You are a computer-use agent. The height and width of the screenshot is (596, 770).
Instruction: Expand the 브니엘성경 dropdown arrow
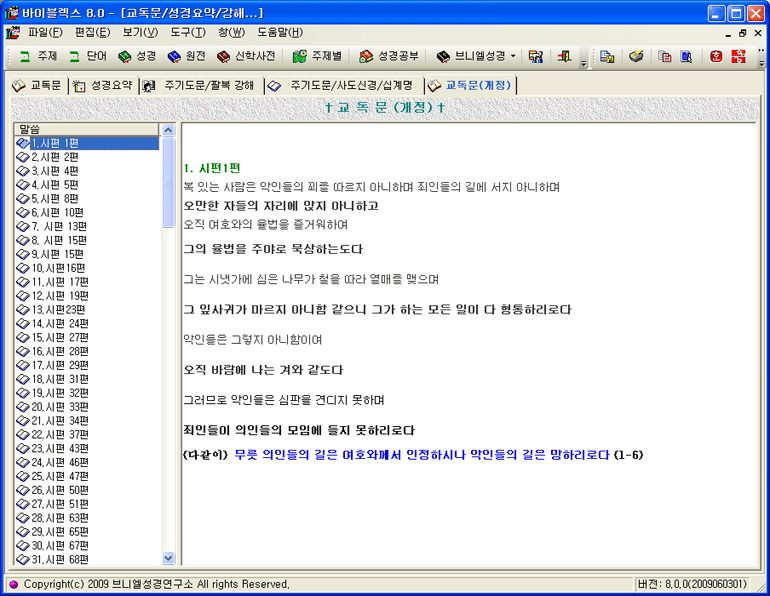point(513,56)
